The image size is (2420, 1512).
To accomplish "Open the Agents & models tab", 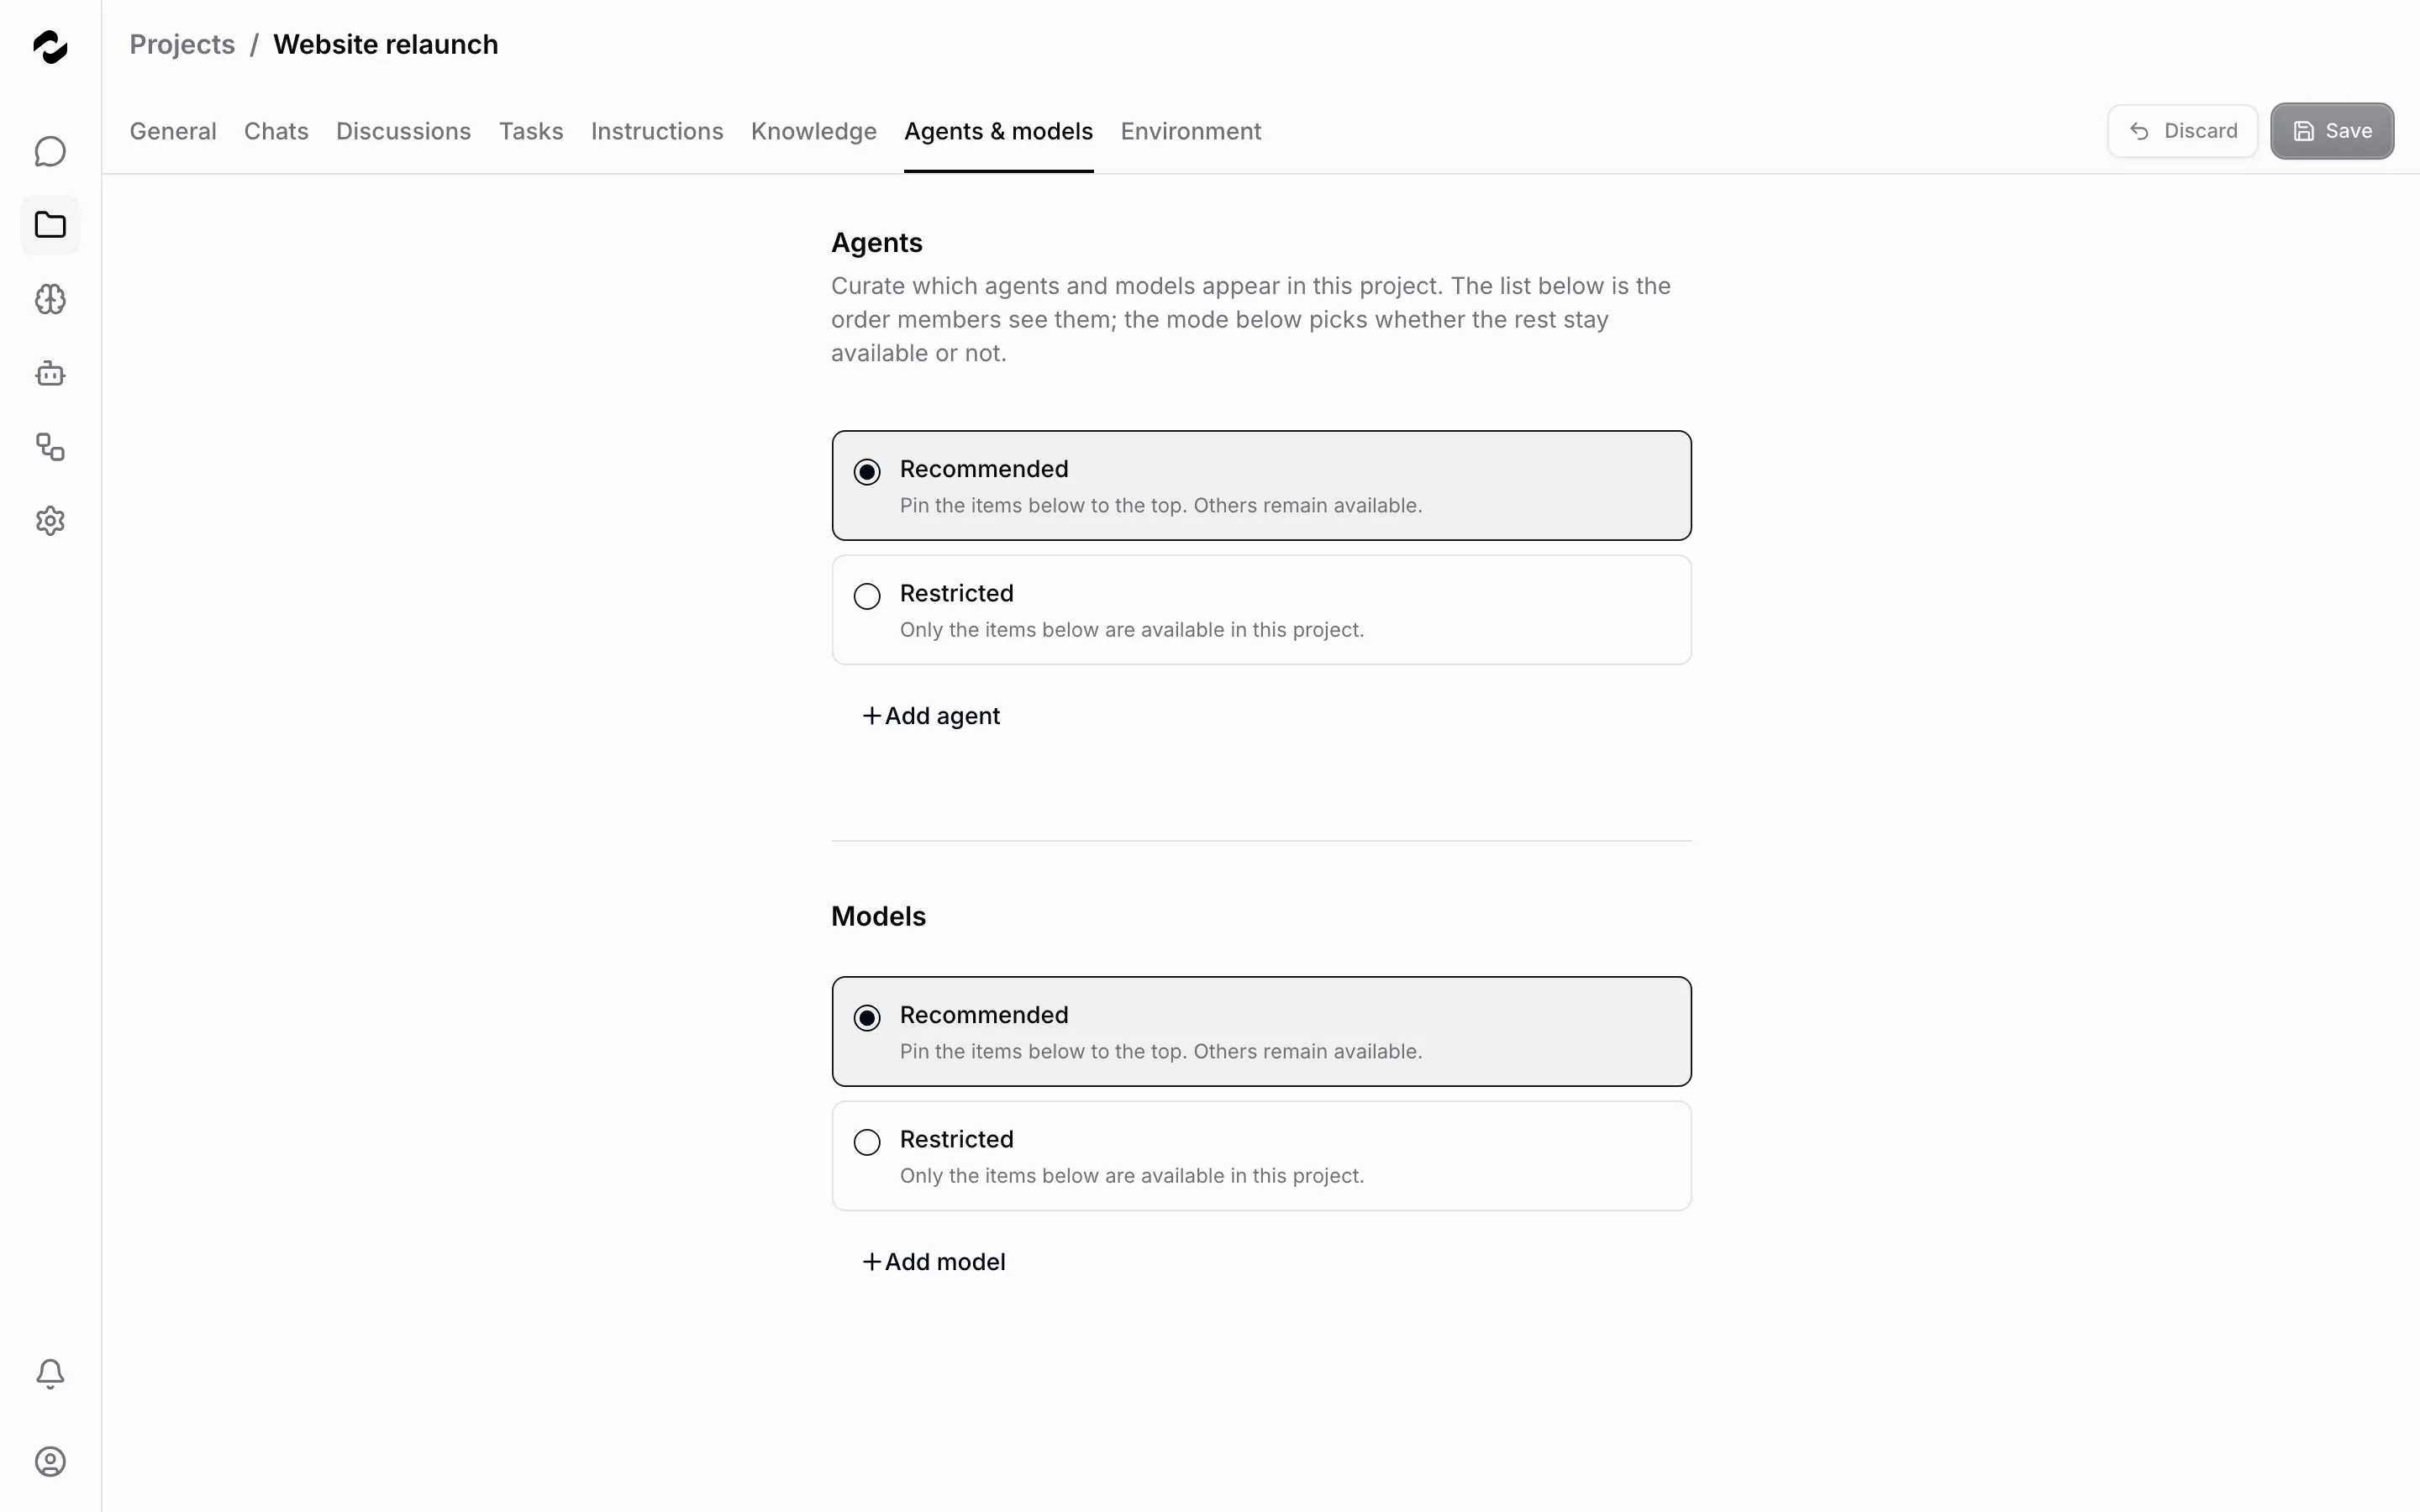I will pos(998,131).
